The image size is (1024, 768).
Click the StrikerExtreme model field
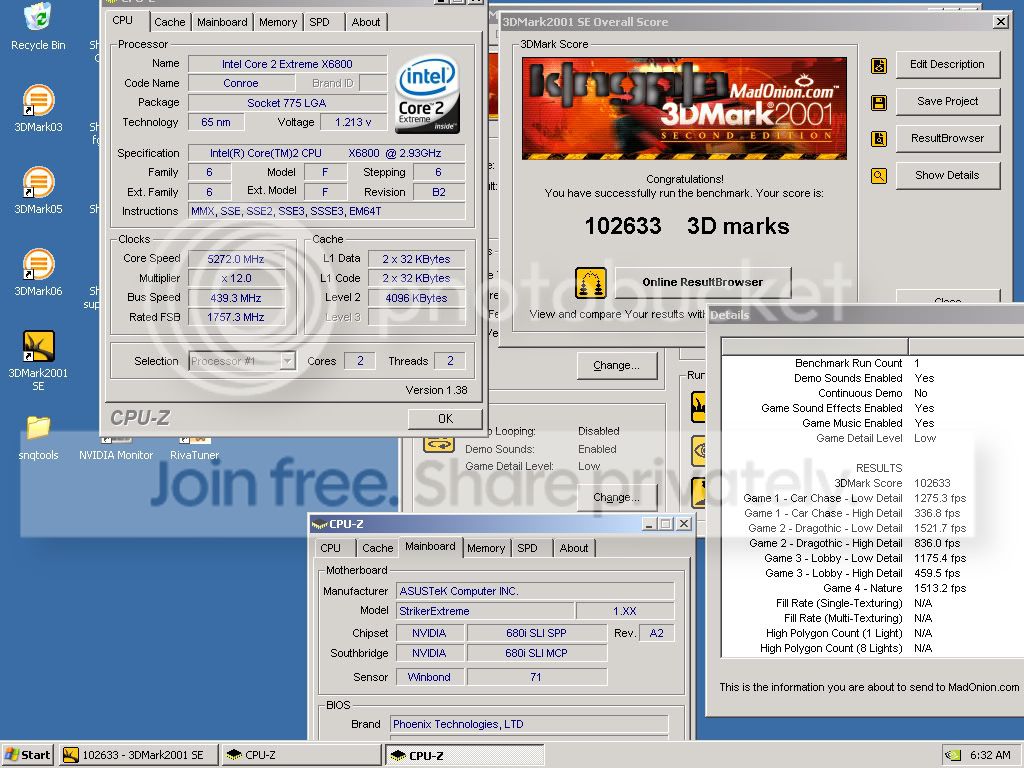click(486, 611)
